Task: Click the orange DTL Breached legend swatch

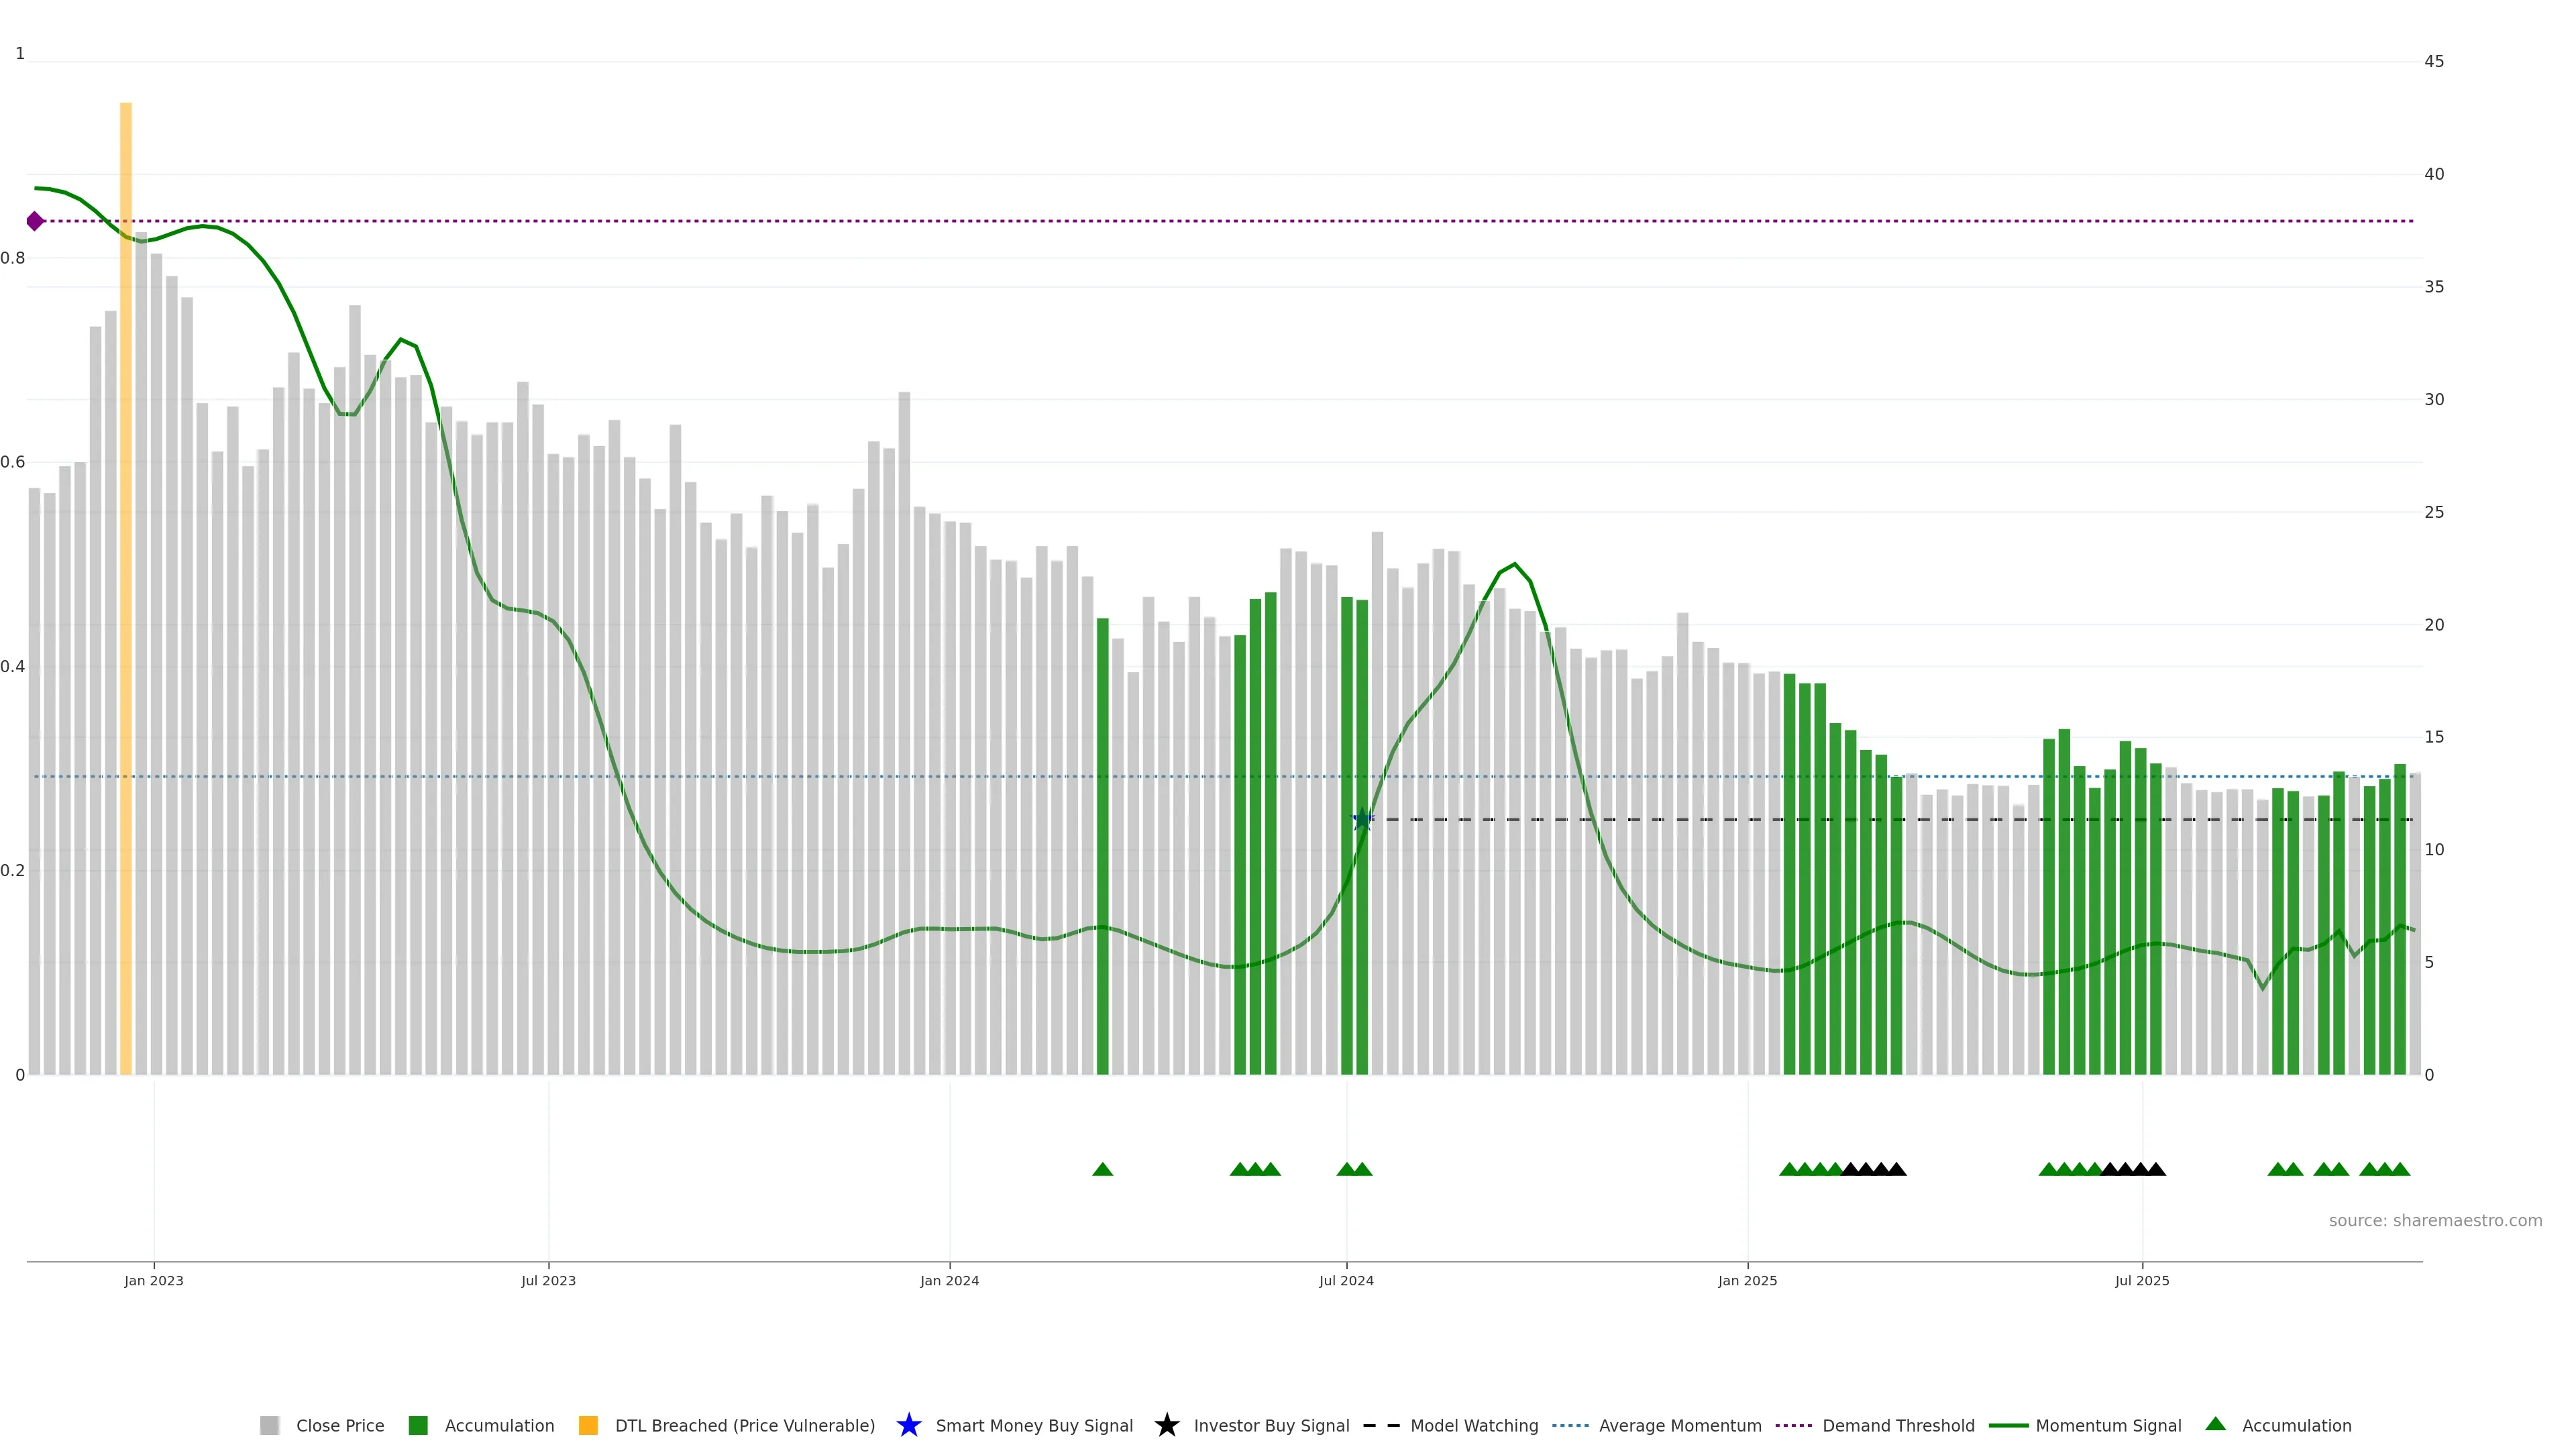Action: (x=588, y=1425)
